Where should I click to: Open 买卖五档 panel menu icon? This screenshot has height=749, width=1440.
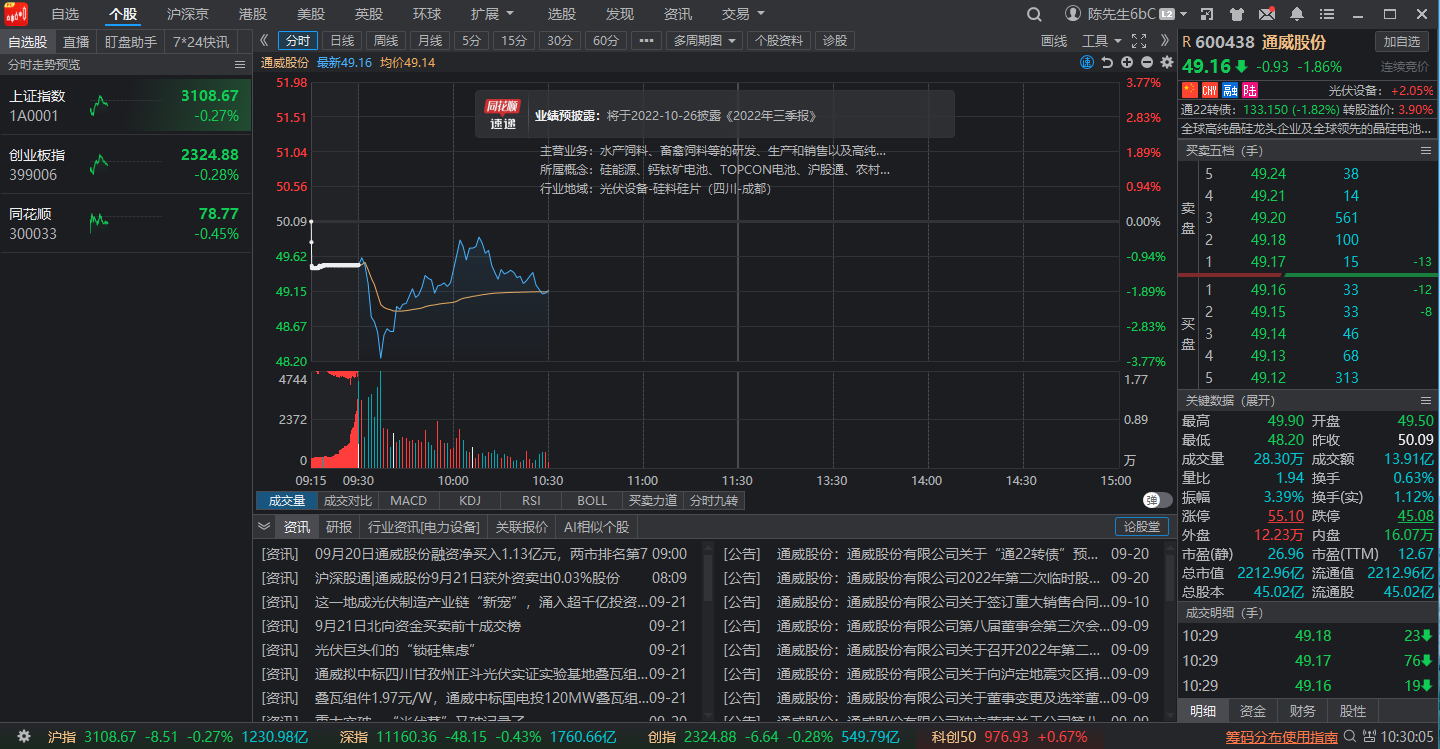click(1427, 150)
